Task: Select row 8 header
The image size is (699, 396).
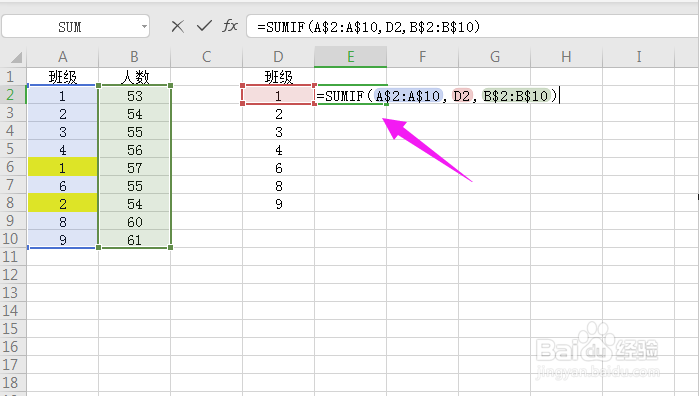Action: [13, 203]
